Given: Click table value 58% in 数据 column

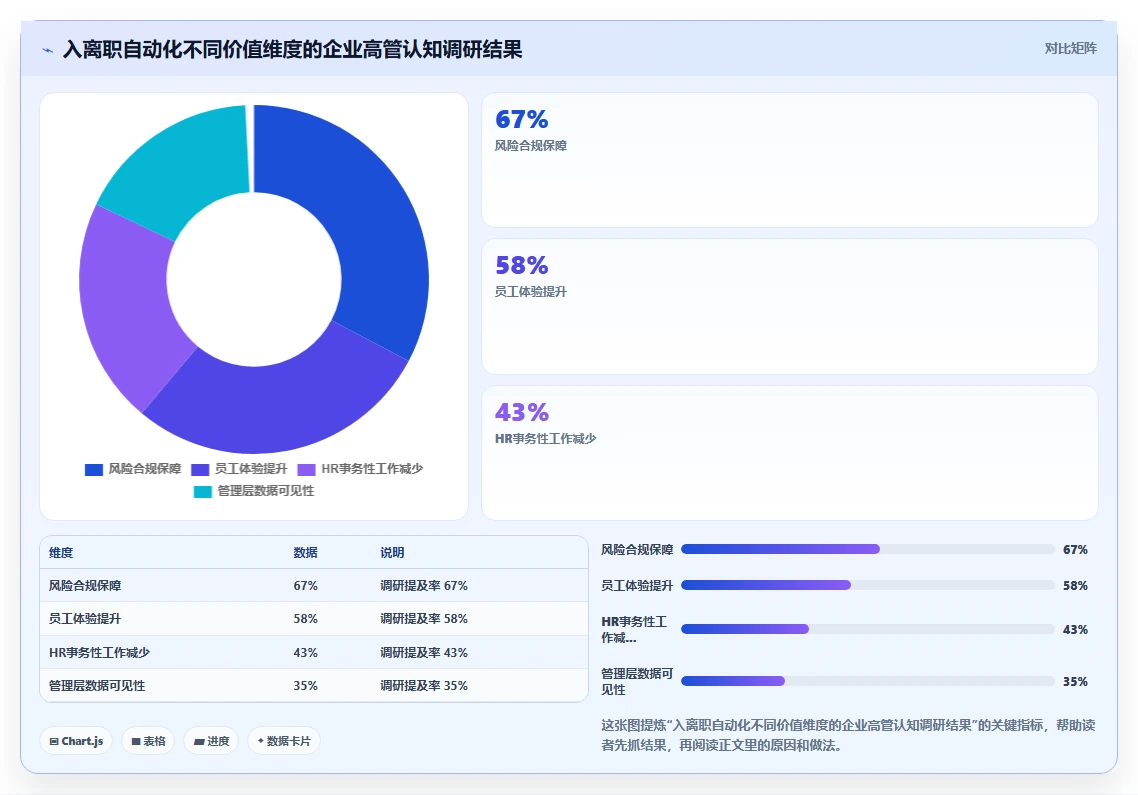Looking at the screenshot, I should click(x=306, y=619).
